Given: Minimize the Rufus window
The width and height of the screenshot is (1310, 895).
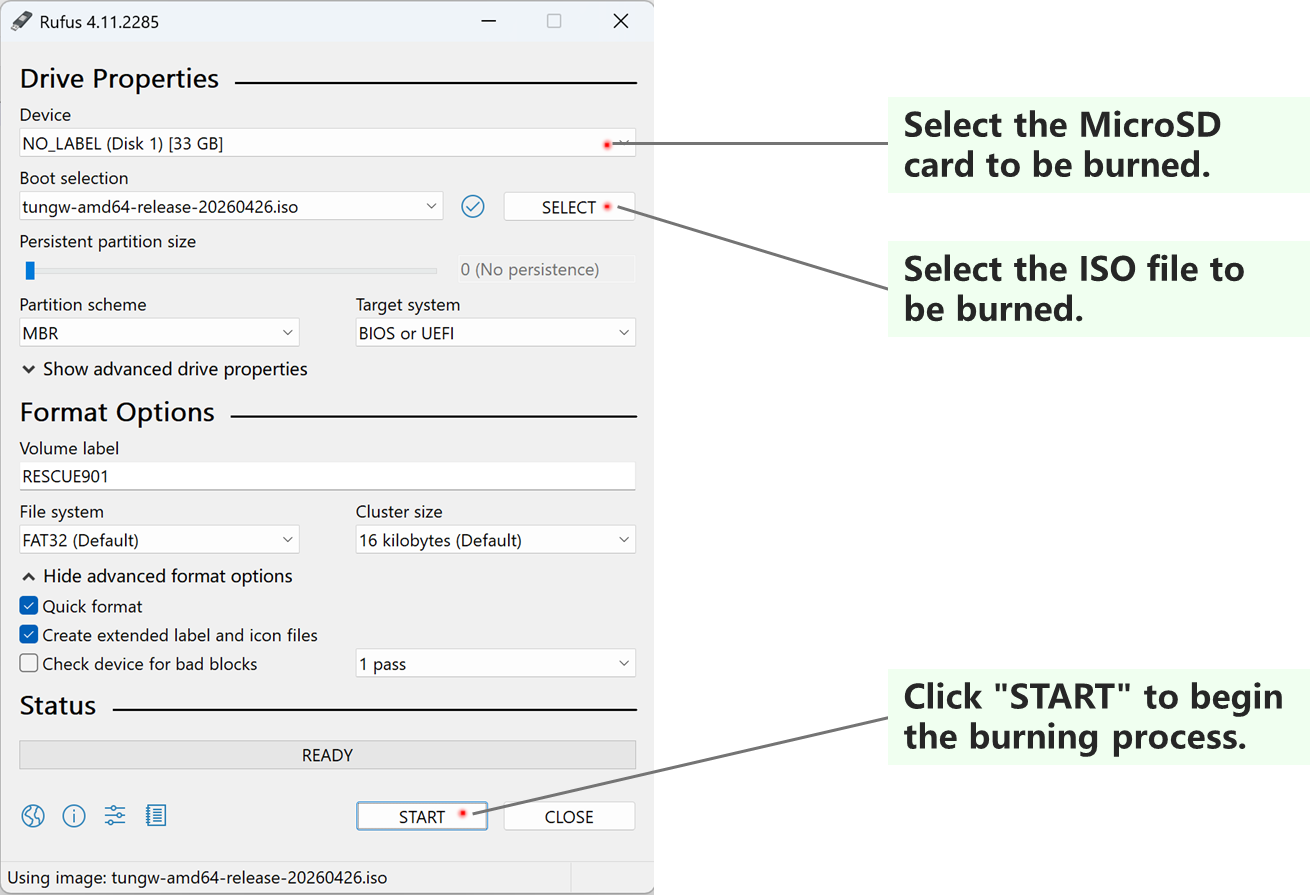Looking at the screenshot, I should point(488,21).
